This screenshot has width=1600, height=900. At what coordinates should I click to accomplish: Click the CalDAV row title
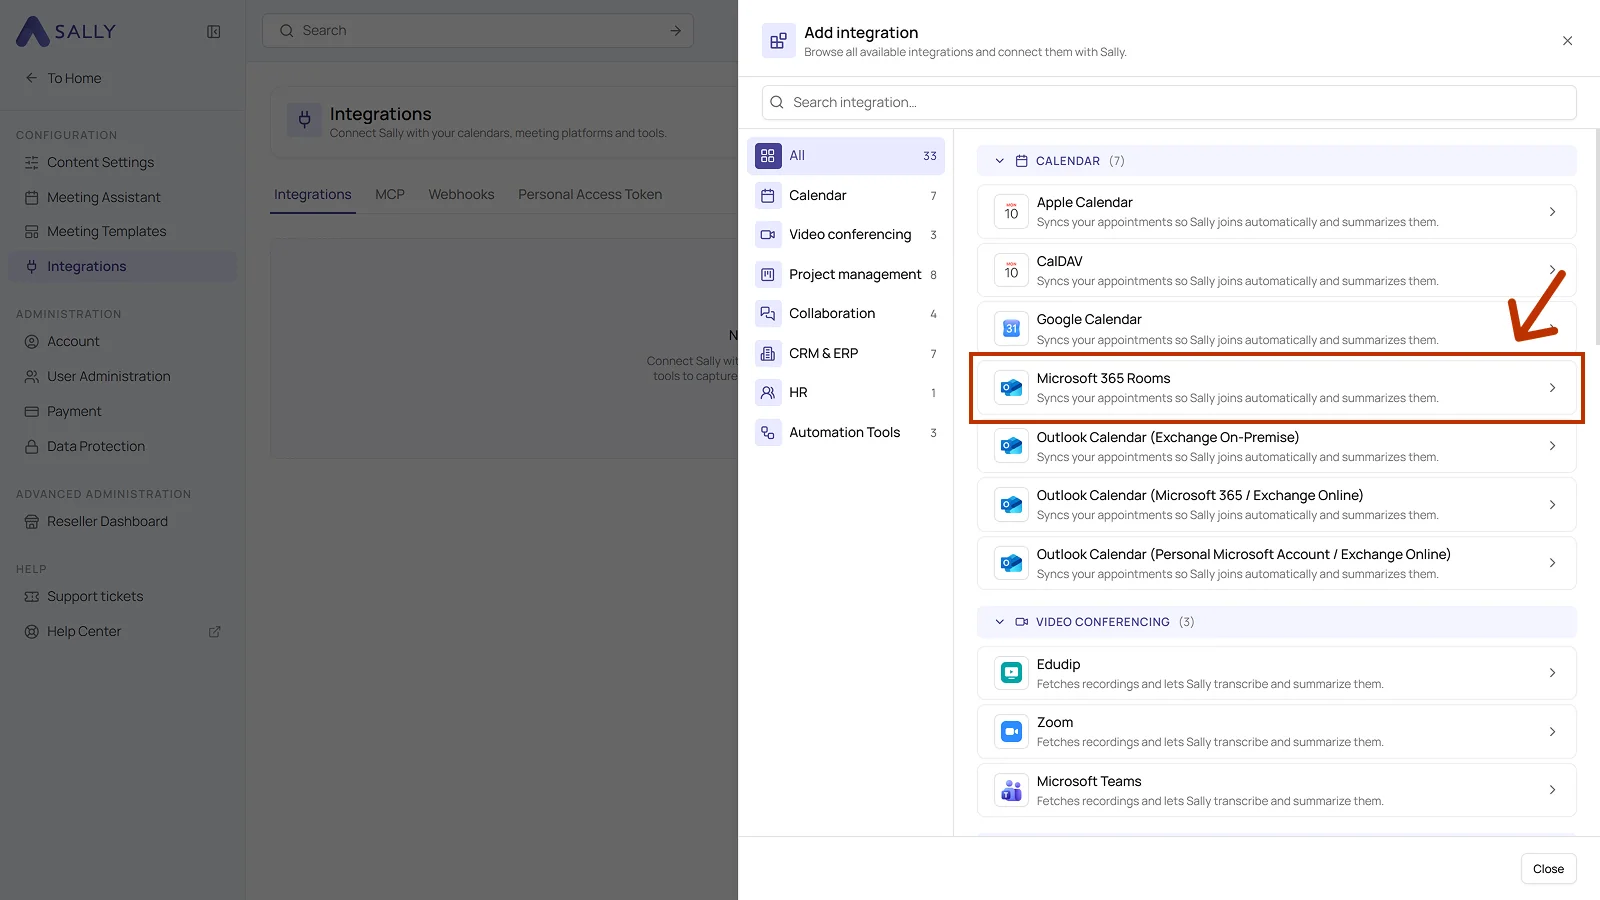(x=1059, y=261)
